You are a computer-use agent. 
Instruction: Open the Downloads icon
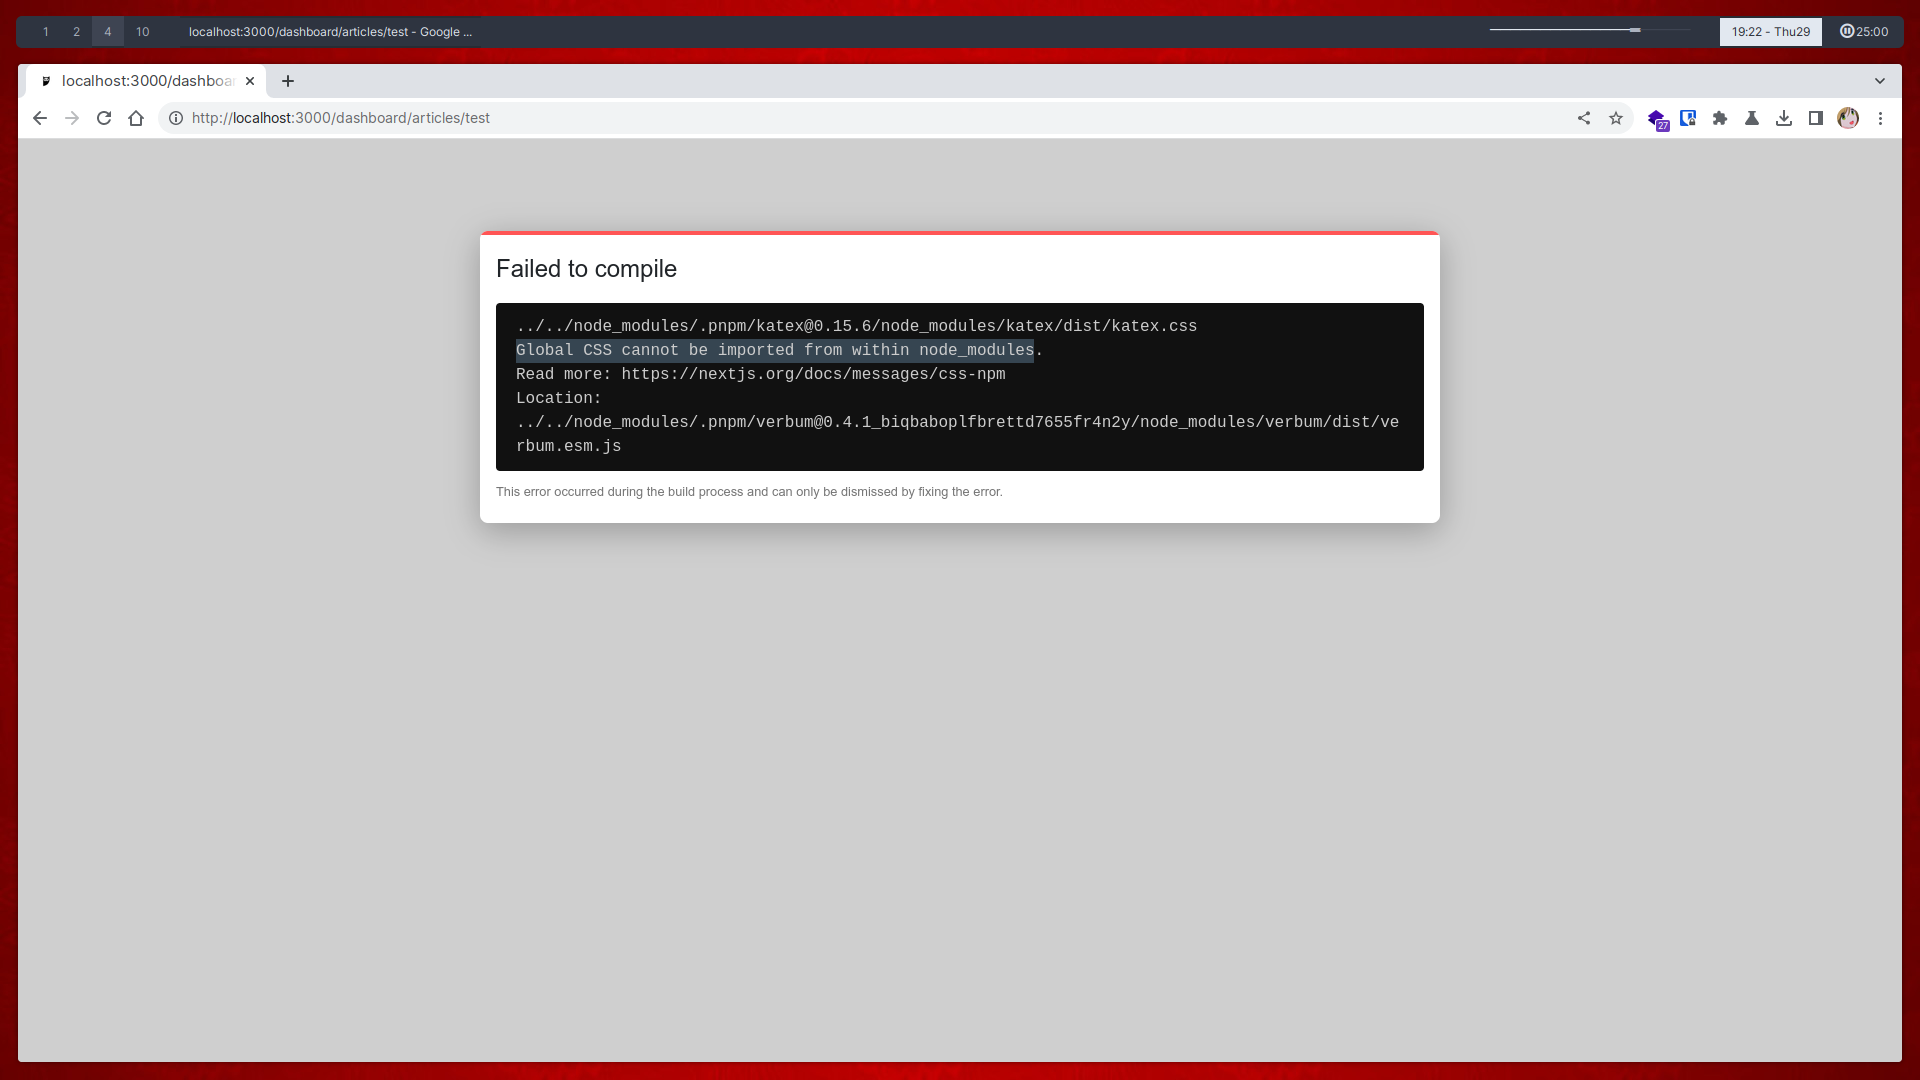click(1784, 118)
